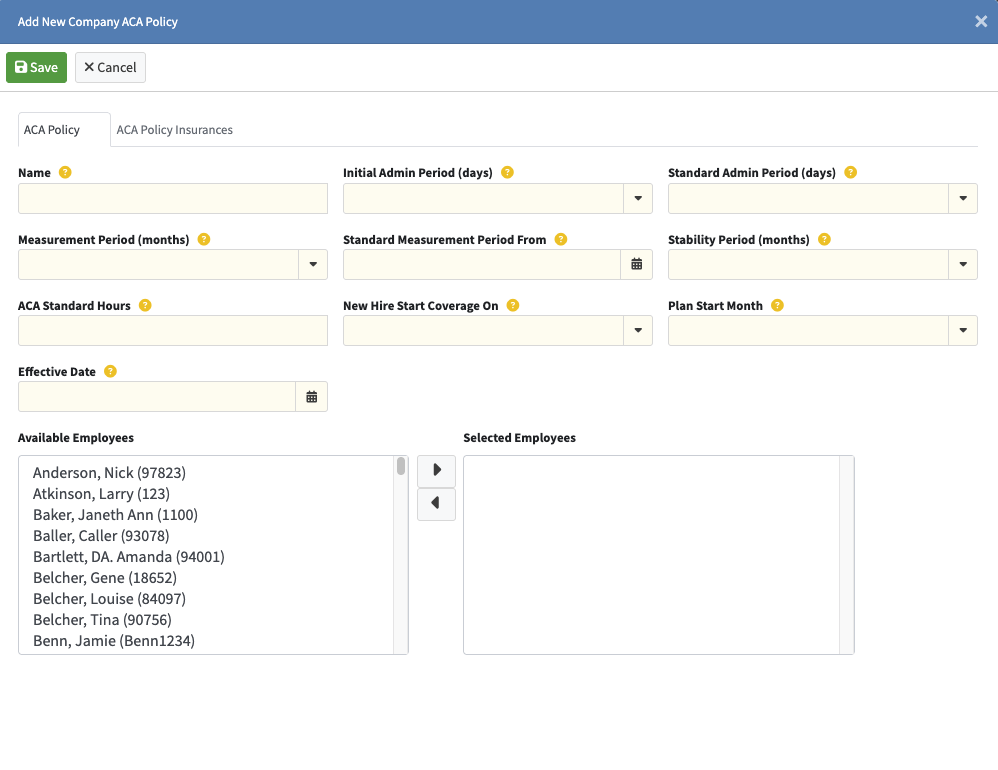Click help icon beside ACA Standard Hours
The width and height of the screenshot is (998, 770).
[x=145, y=306]
